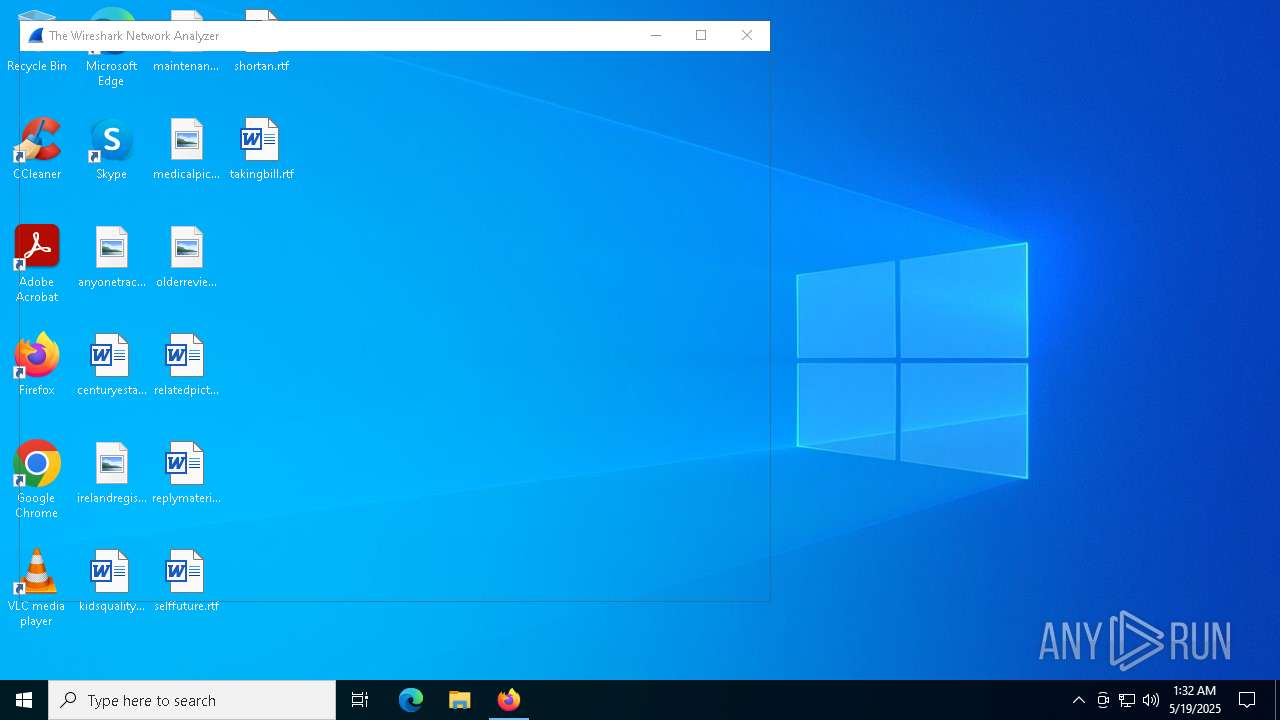The height and width of the screenshot is (720, 1280).
Task: Open Task View from the taskbar
Action: click(360, 700)
